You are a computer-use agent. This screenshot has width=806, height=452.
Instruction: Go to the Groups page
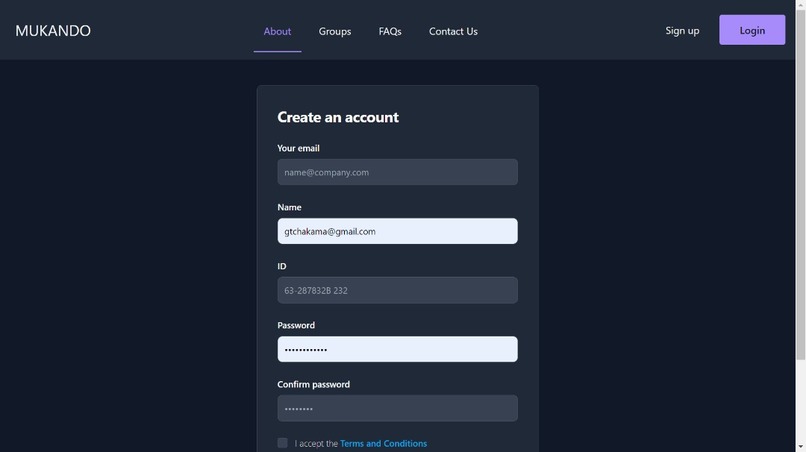tap(335, 31)
